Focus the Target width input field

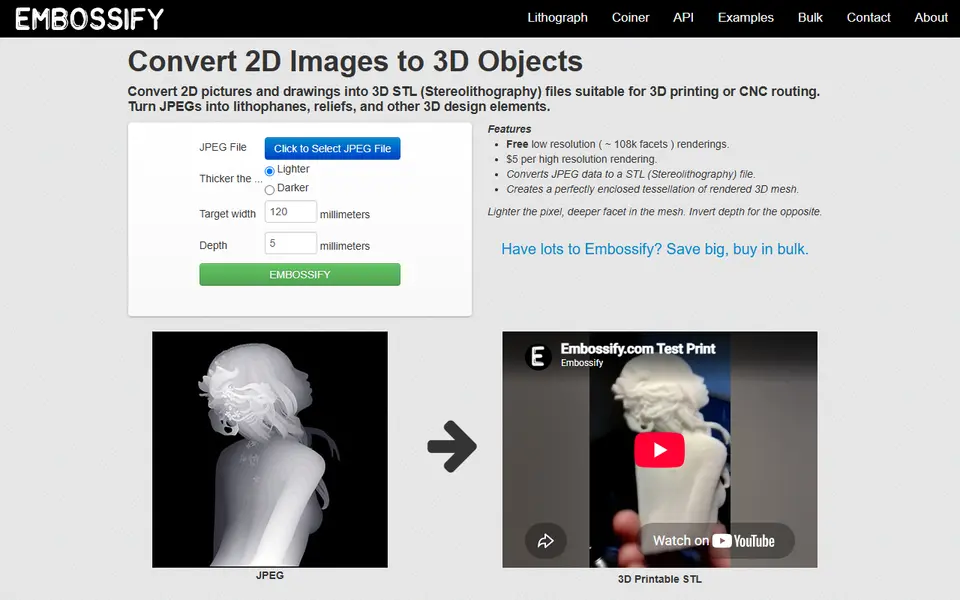291,212
